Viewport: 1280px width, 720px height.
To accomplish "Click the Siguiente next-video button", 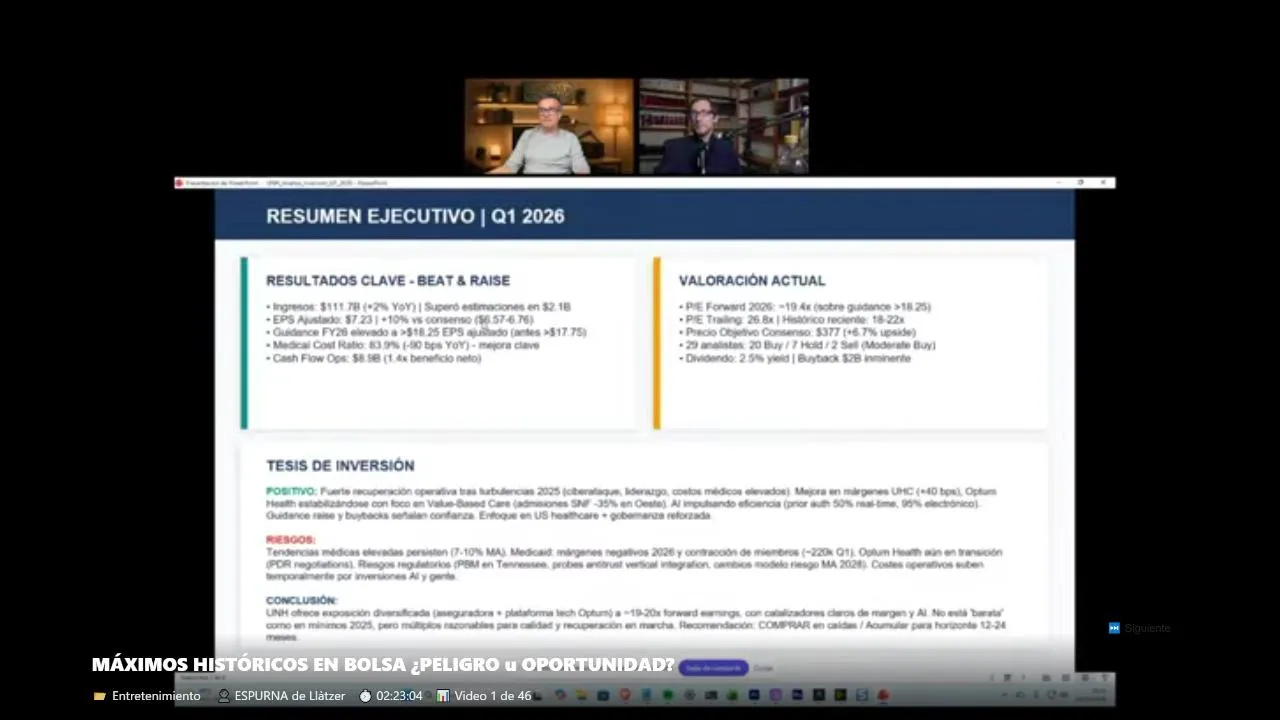I will pyautogui.click(x=1139, y=628).
